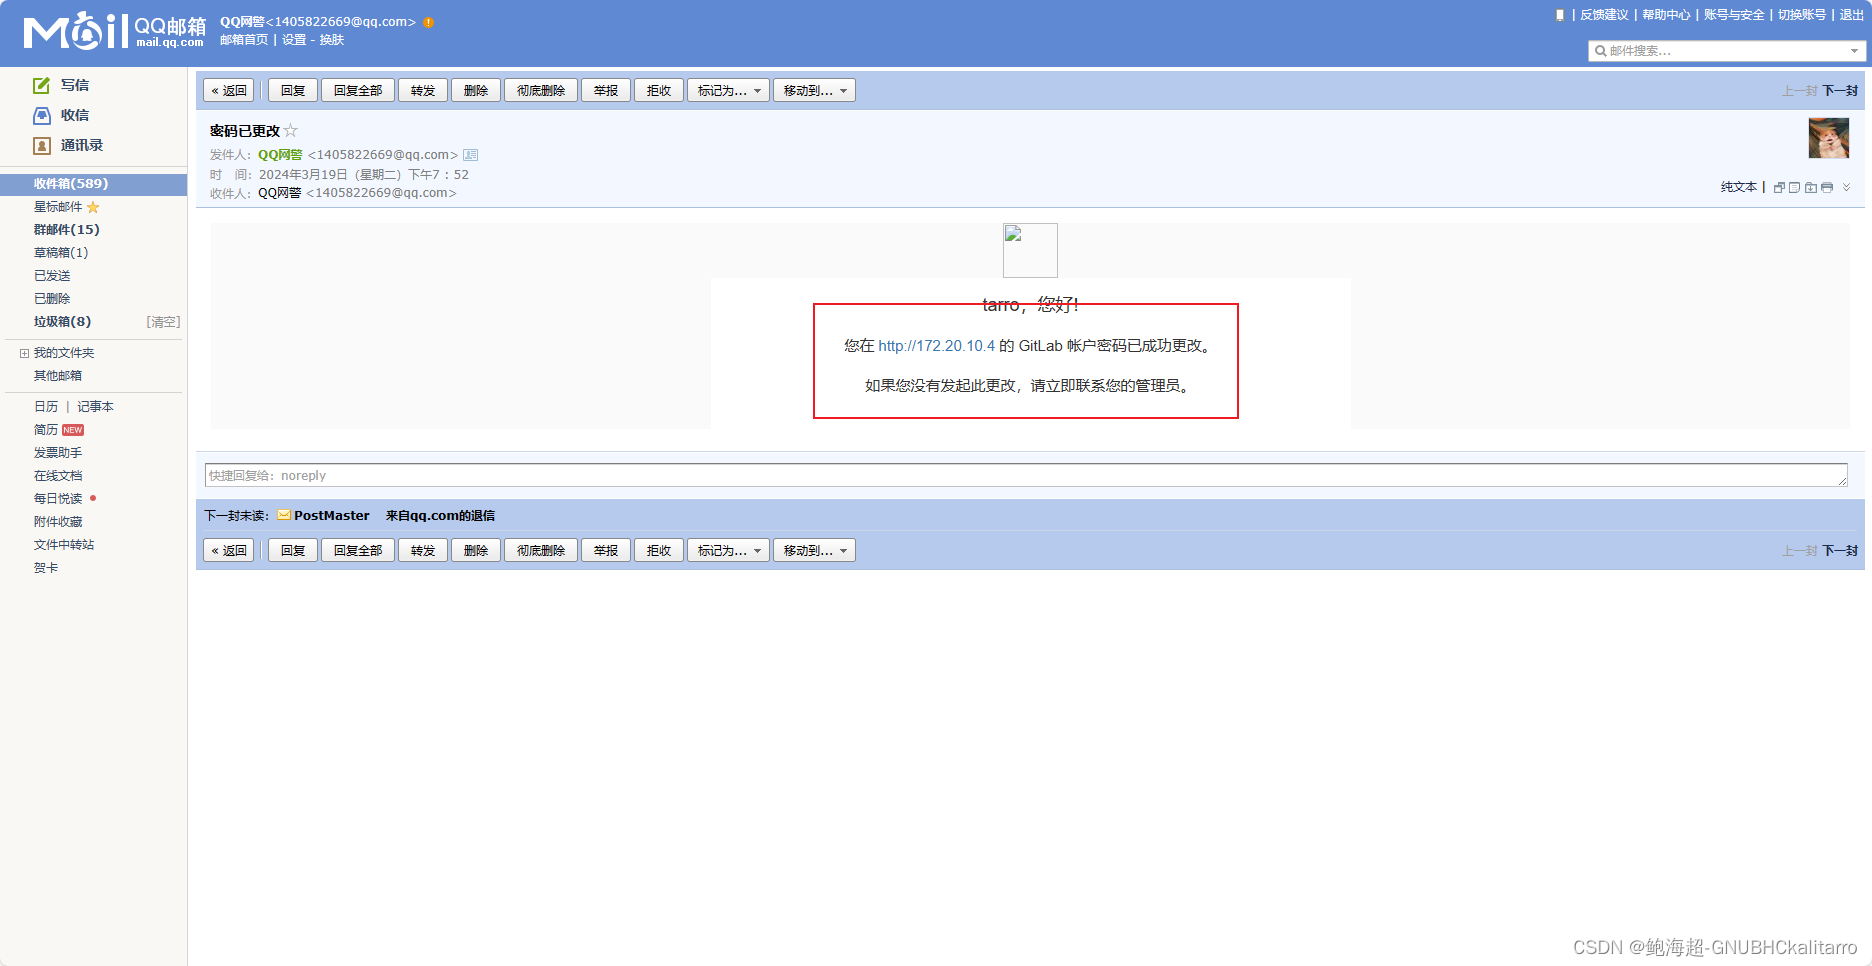This screenshot has height=966, width=1872.
Task: Open 文件中转站 in sidebar
Action: [64, 545]
